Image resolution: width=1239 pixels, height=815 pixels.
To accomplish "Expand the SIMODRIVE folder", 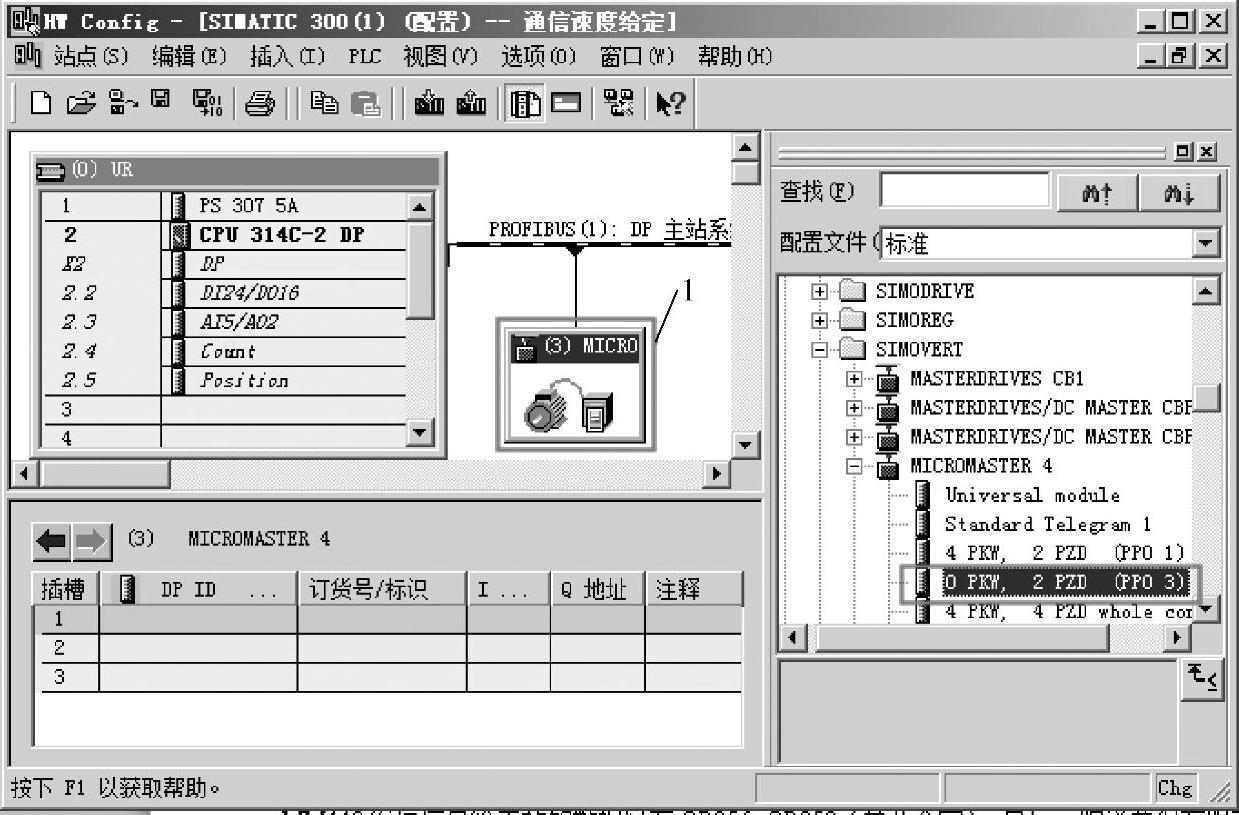I will 820,292.
